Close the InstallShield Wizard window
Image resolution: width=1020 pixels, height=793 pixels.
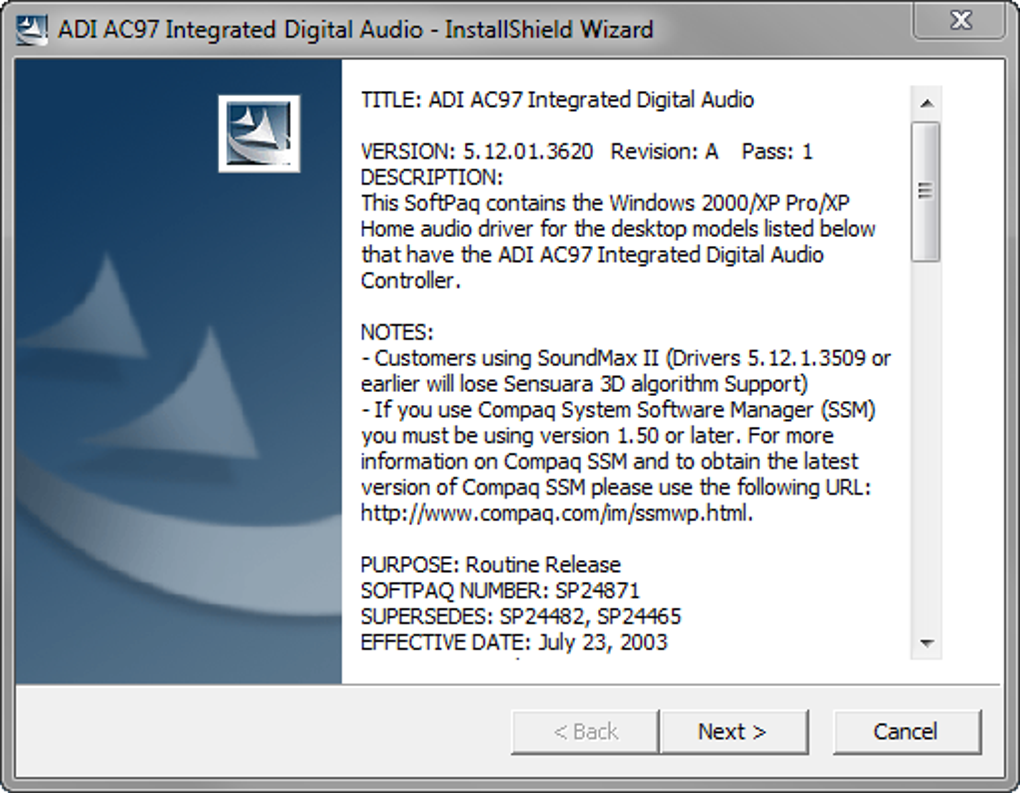pos(961,20)
